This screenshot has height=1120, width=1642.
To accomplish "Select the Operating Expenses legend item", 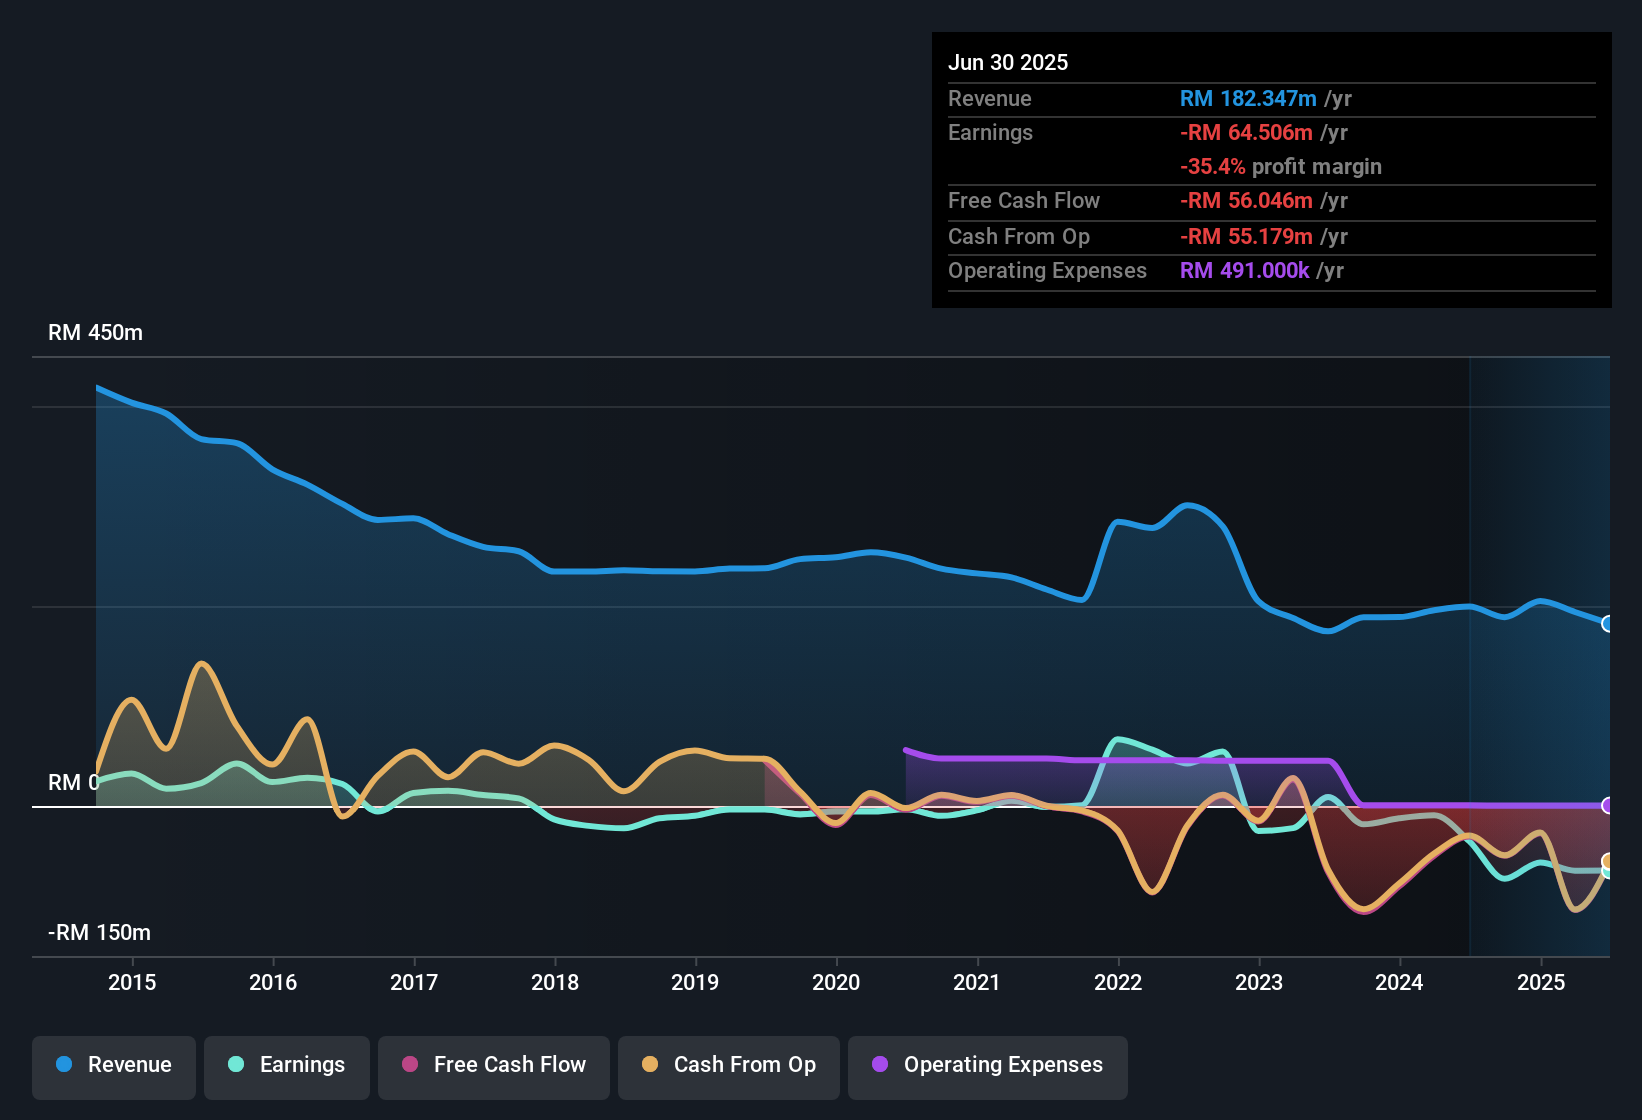I will tap(987, 1065).
